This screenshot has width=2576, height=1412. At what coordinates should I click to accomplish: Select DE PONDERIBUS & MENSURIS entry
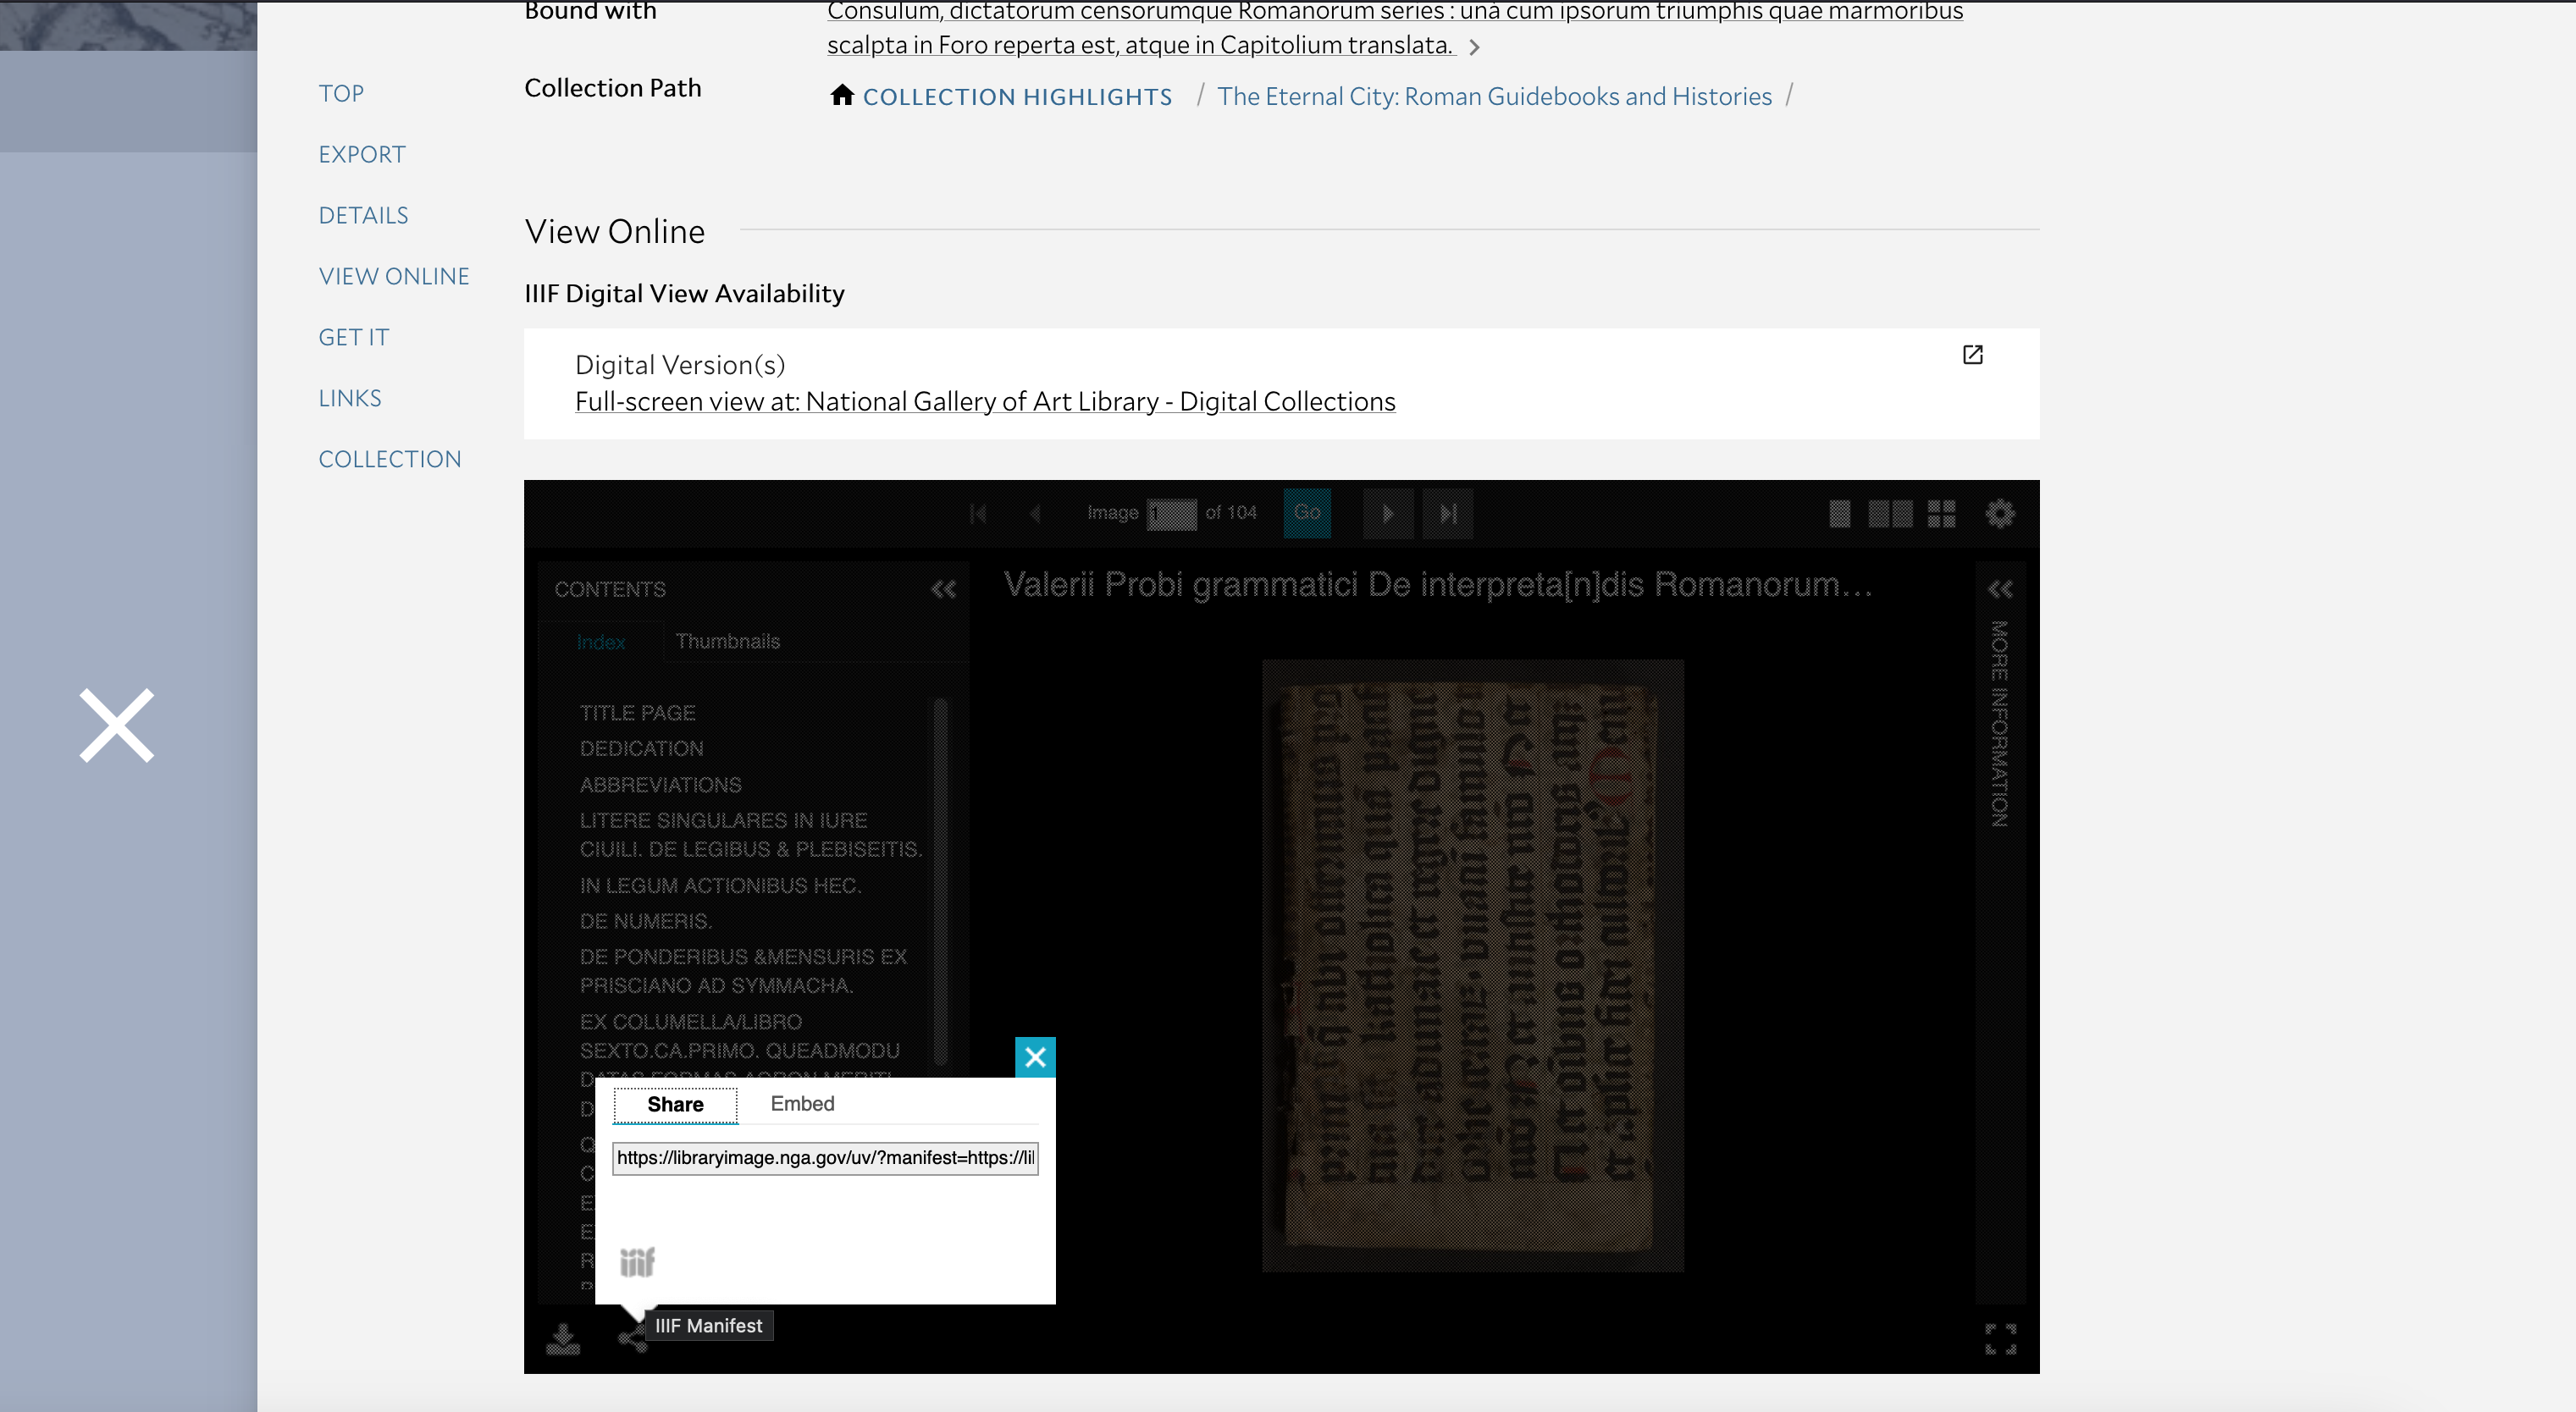pyautogui.click(x=743, y=971)
